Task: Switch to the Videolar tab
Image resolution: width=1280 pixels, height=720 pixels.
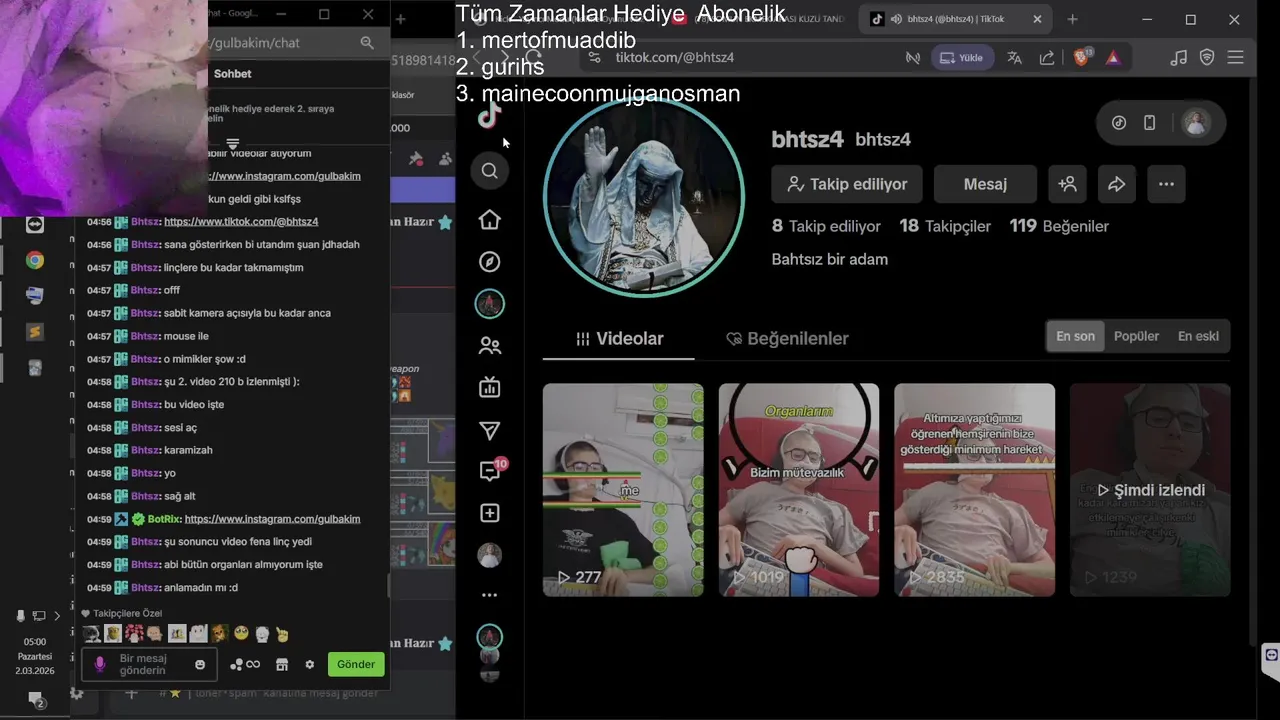Action: tap(619, 339)
